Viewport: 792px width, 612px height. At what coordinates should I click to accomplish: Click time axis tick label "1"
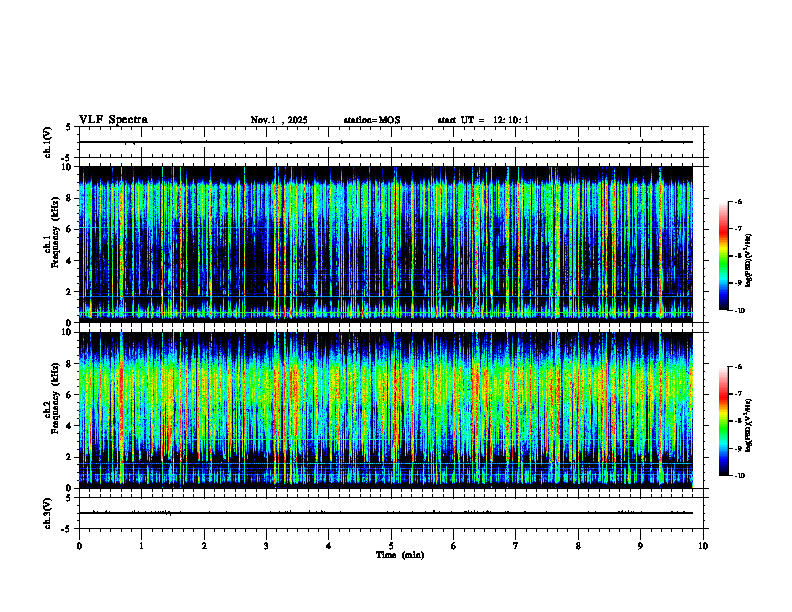point(141,546)
